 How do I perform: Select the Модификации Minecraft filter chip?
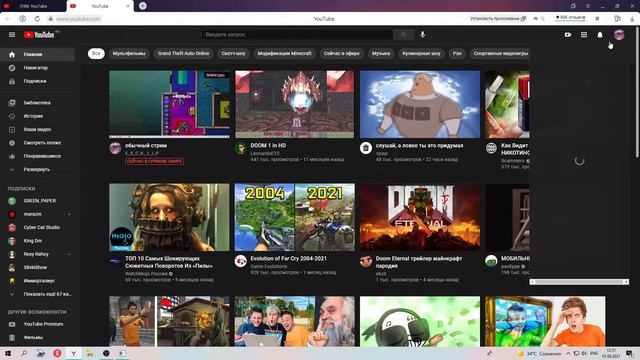(x=284, y=53)
